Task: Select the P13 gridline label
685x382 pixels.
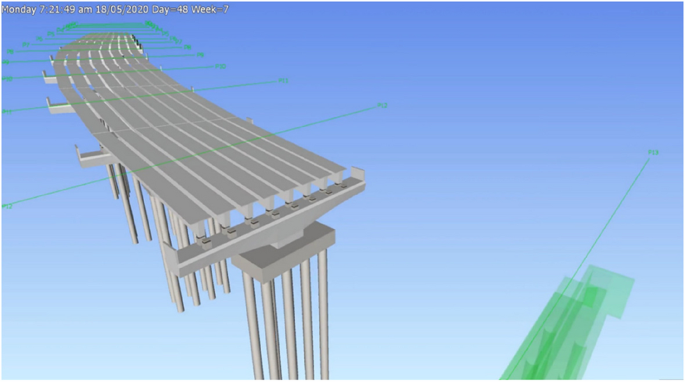Action: [653, 153]
